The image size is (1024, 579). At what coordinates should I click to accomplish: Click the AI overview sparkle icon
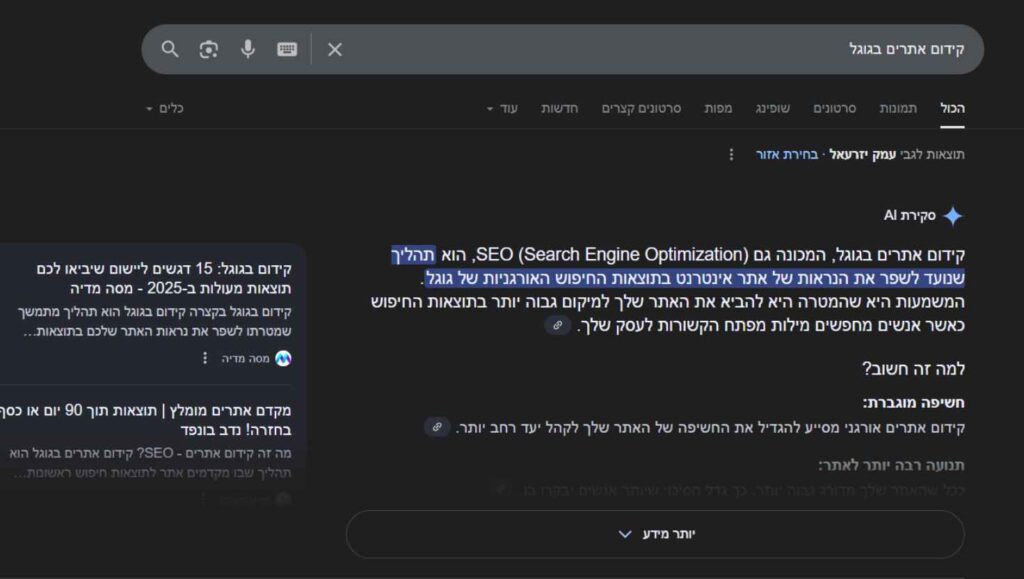(x=953, y=215)
